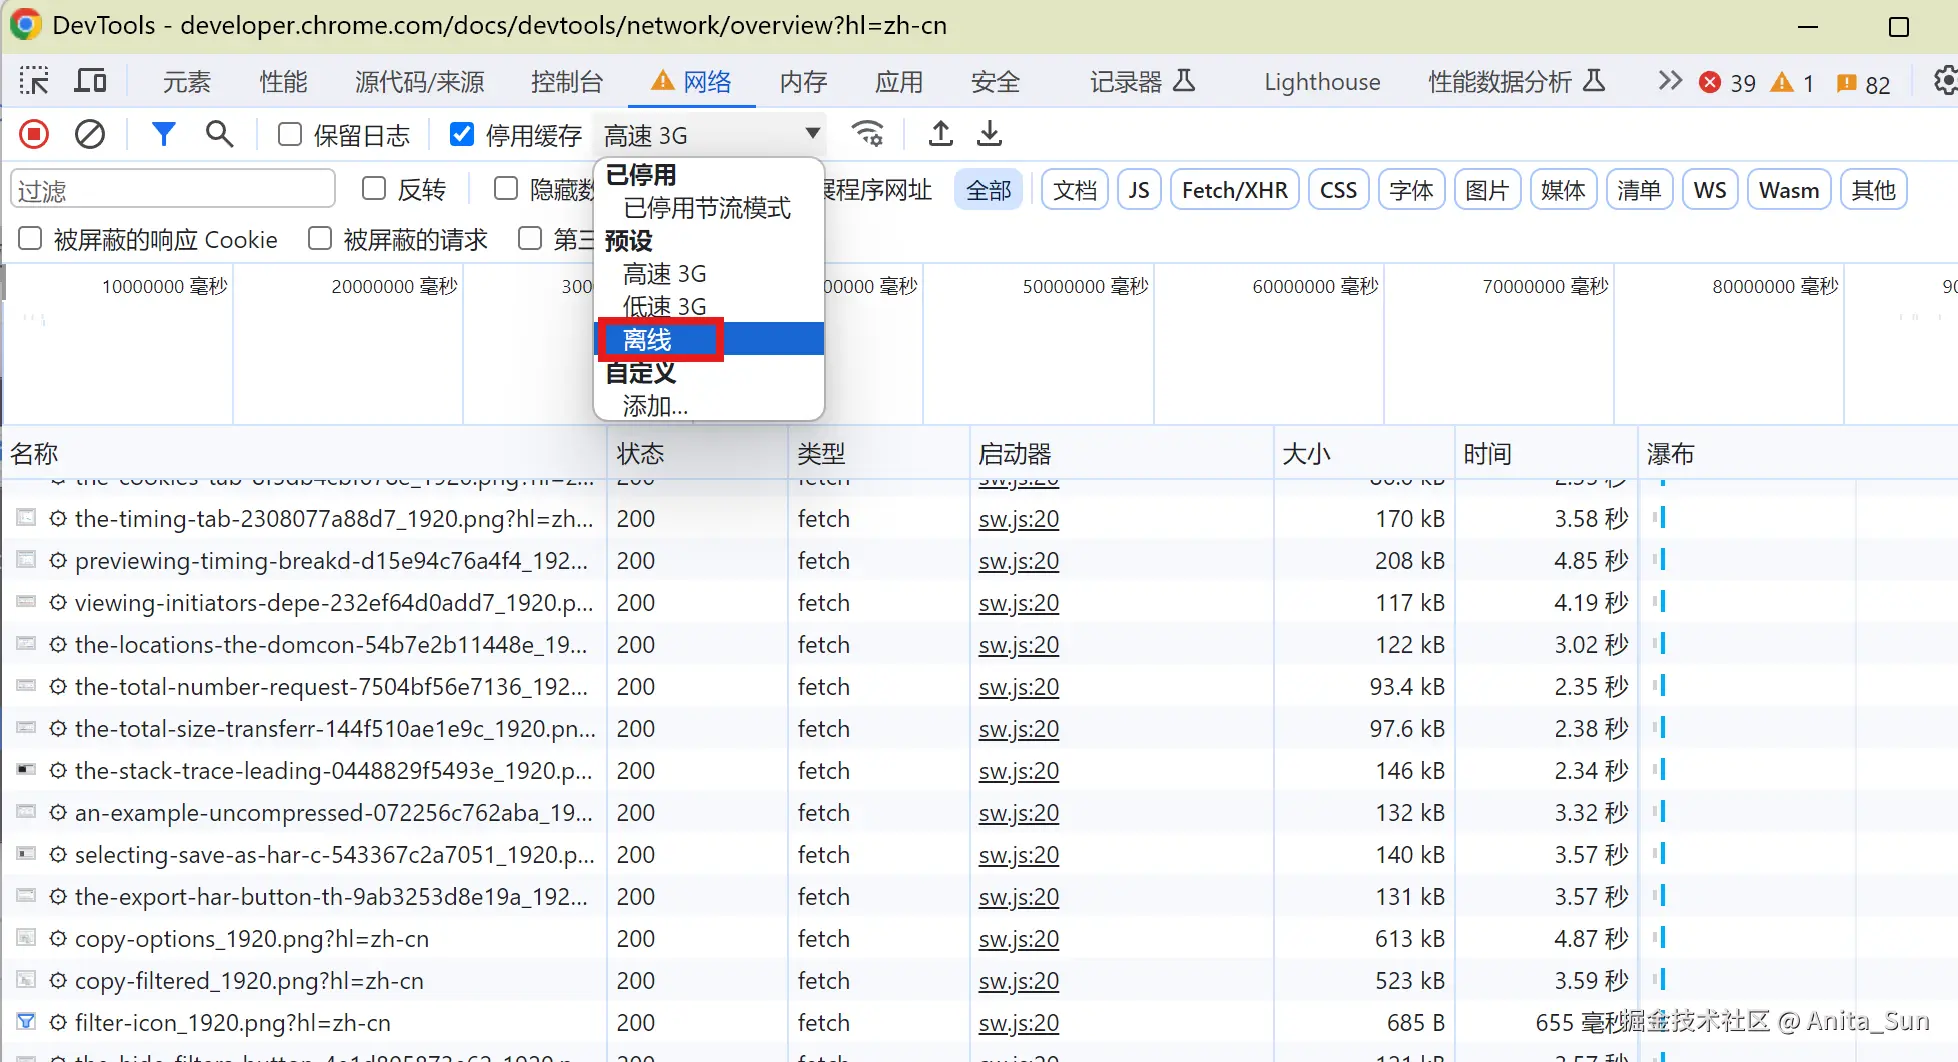1958x1062 pixels.
Task: Choose 已停用节流模式 from throttling menu
Action: point(707,208)
